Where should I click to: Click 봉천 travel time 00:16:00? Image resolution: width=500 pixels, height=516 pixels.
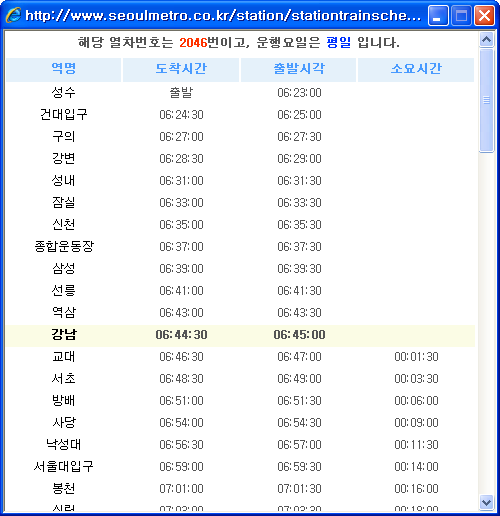(x=416, y=489)
